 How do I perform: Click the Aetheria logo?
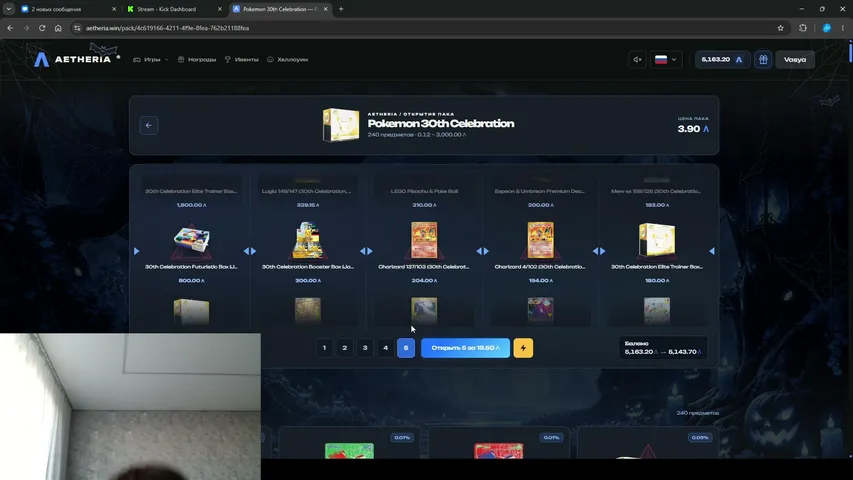72,59
